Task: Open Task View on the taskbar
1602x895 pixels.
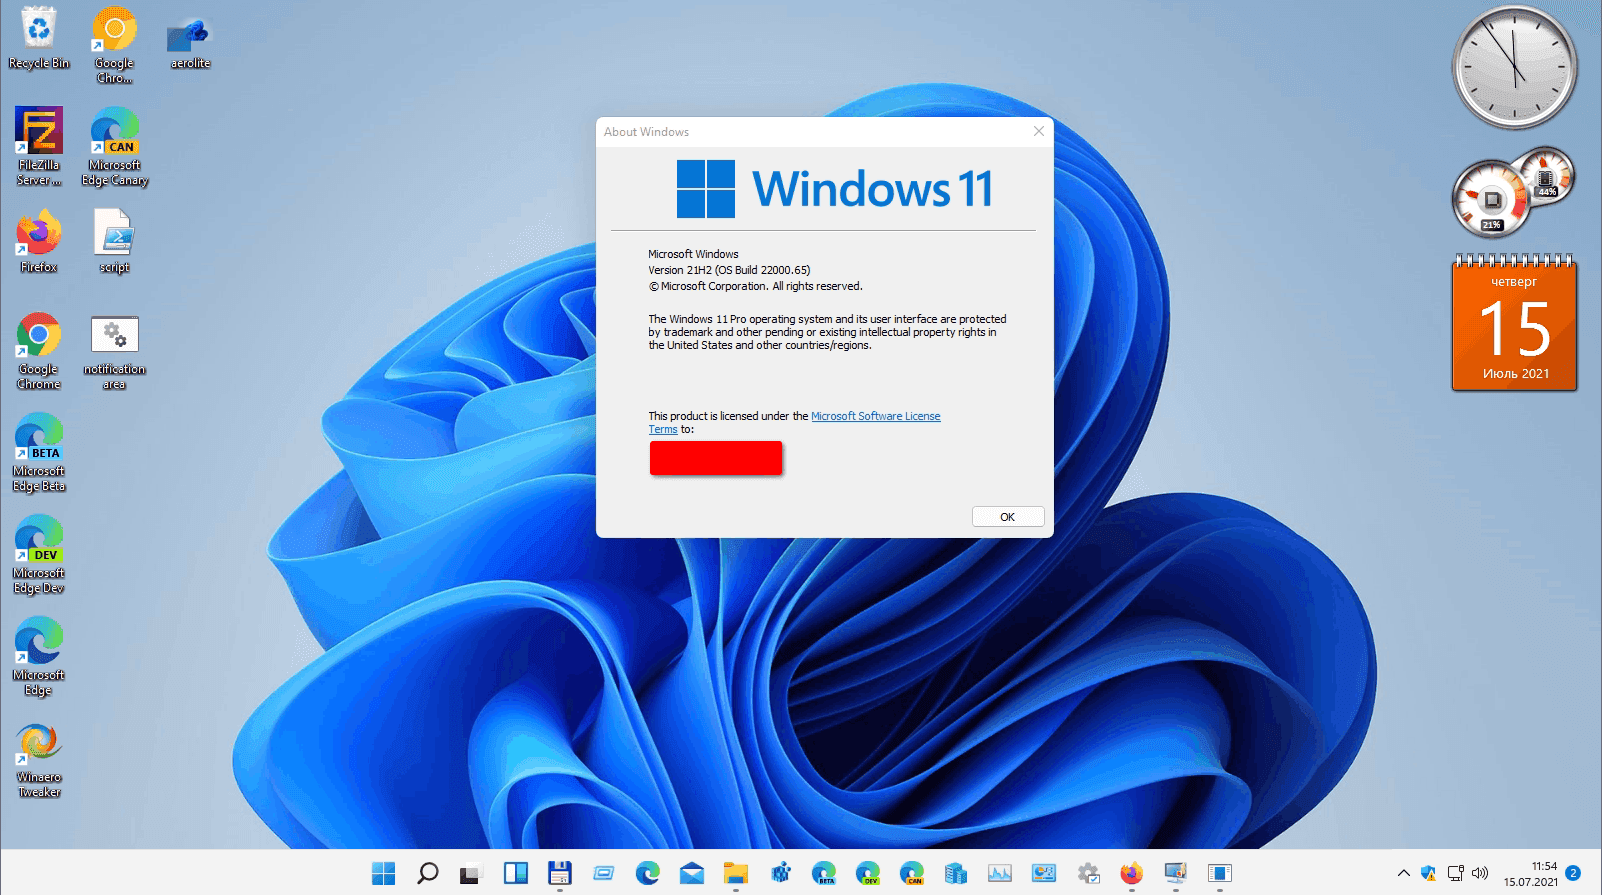Action: (471, 873)
